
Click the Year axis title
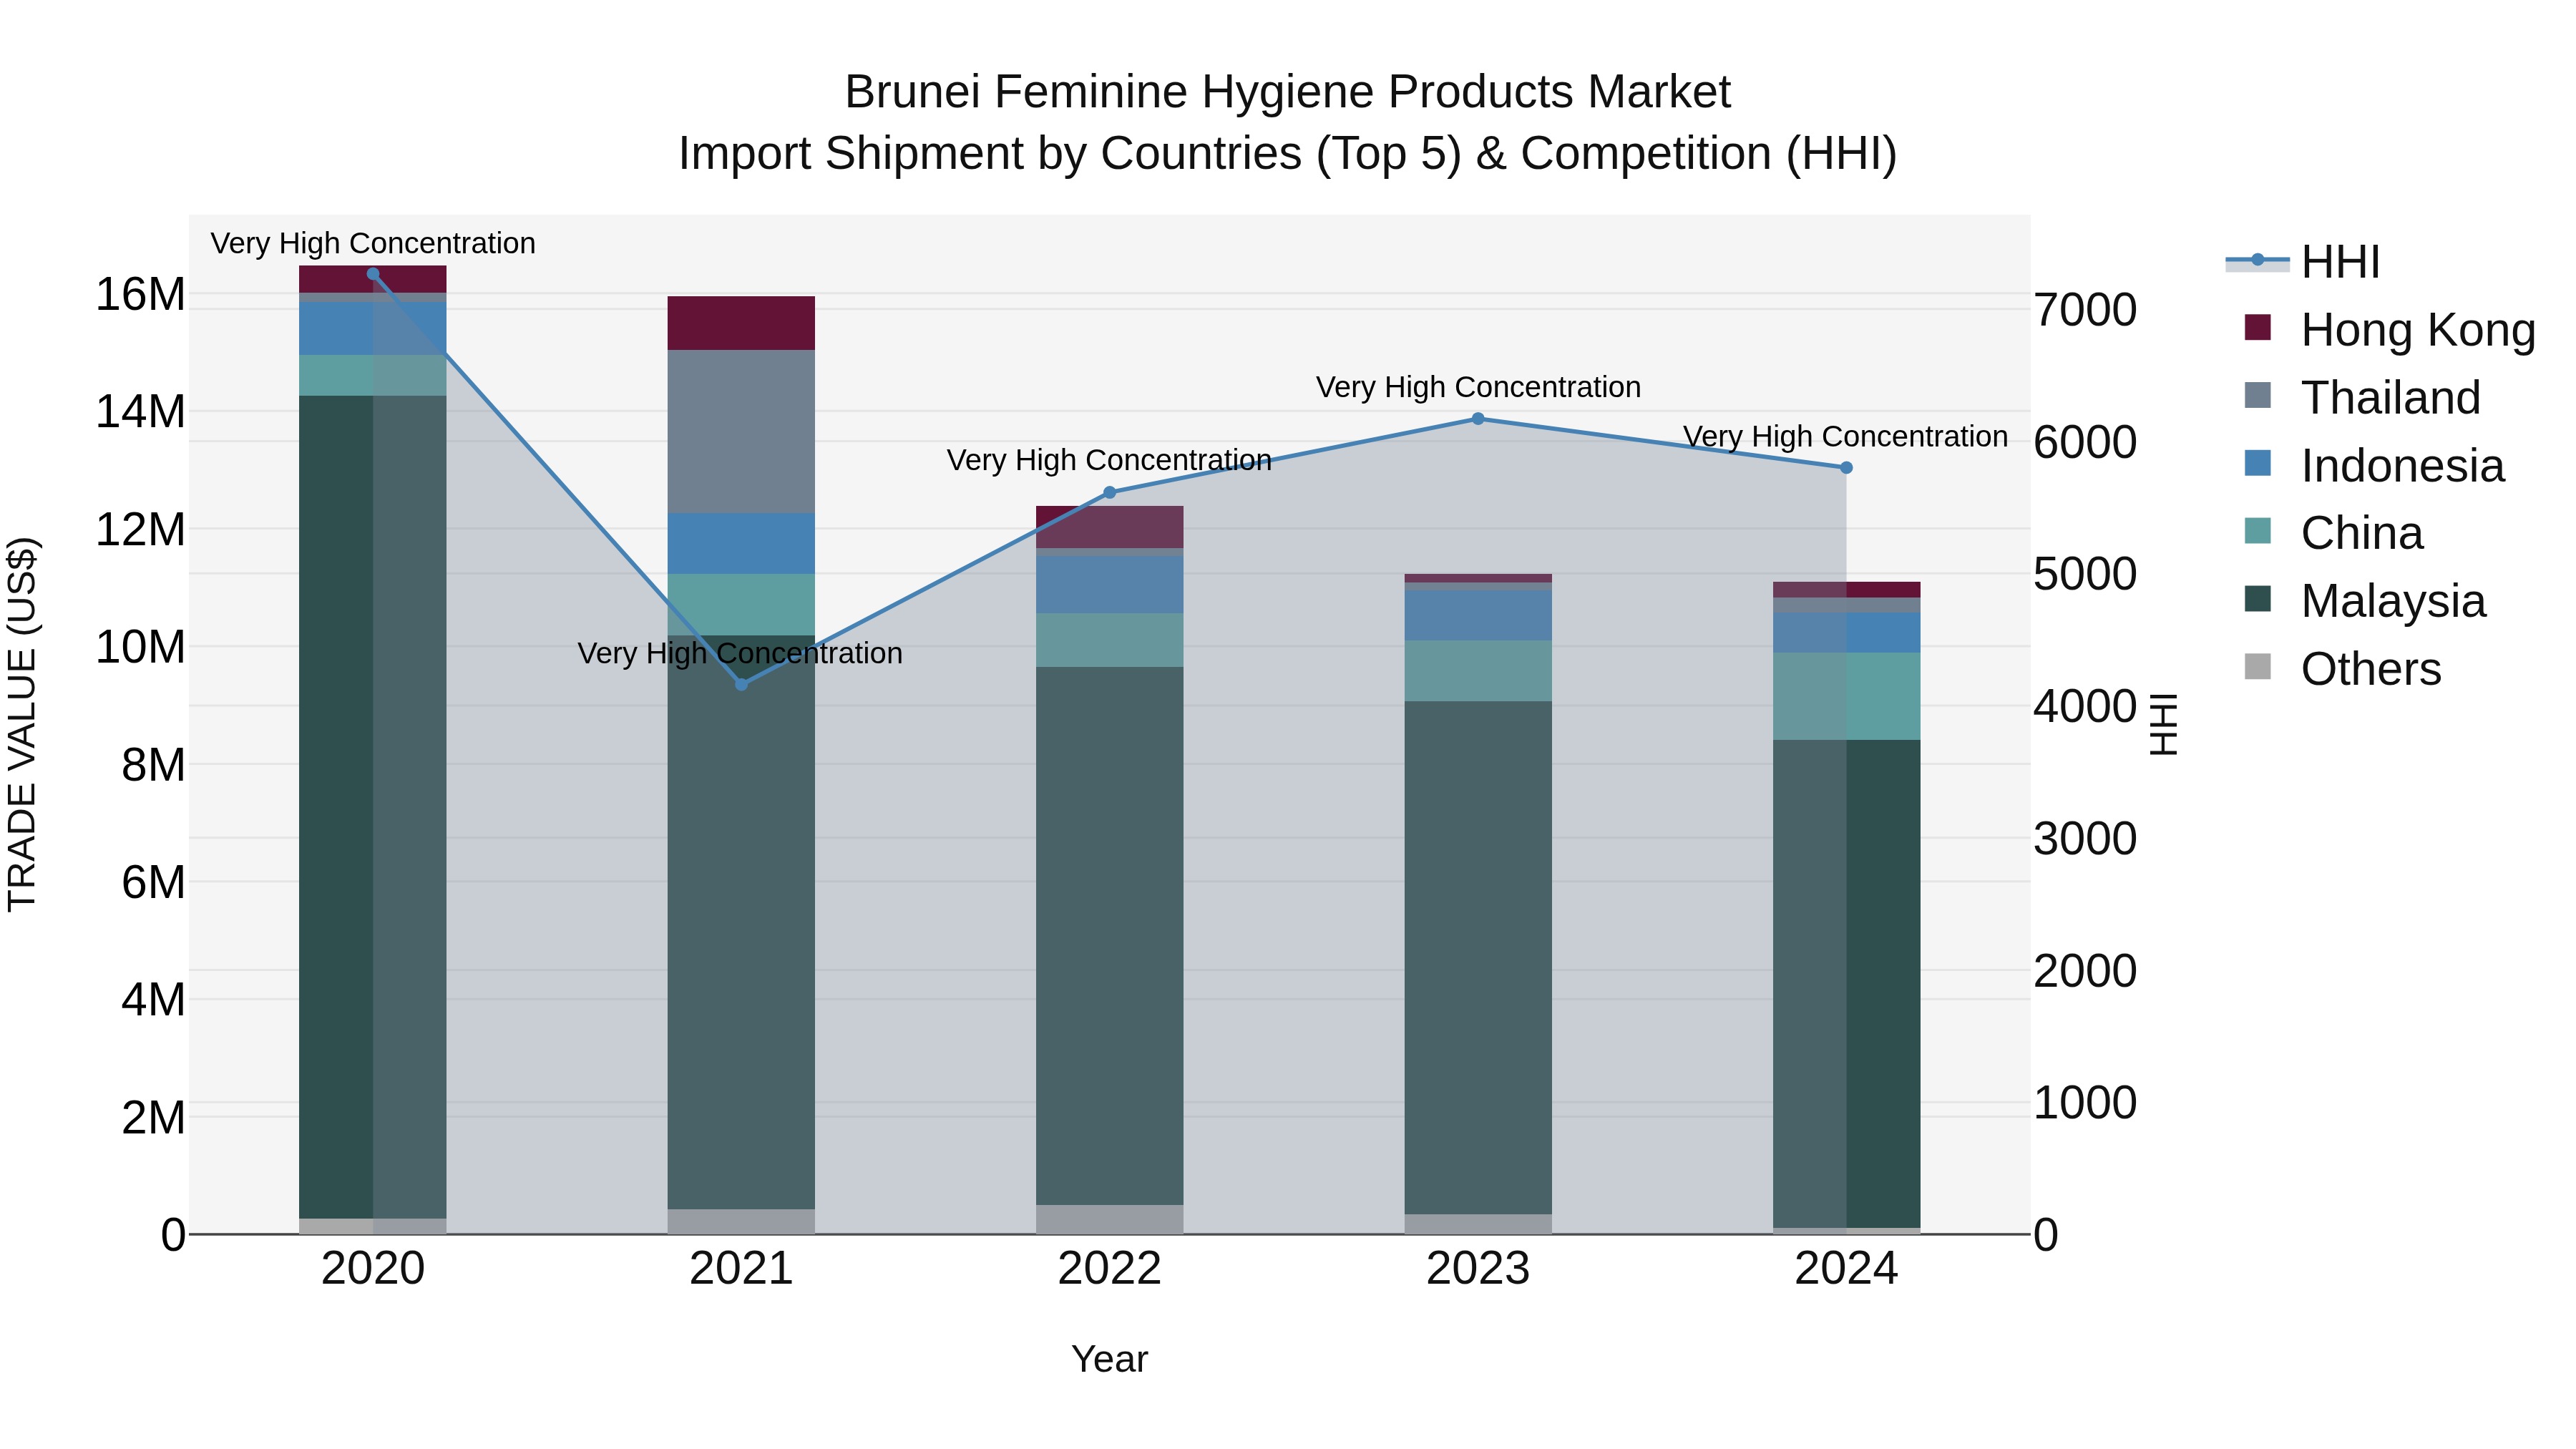click(1109, 1359)
